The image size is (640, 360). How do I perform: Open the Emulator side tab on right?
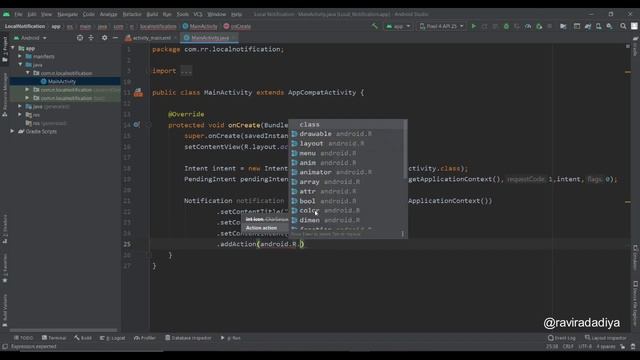(x=635, y=257)
